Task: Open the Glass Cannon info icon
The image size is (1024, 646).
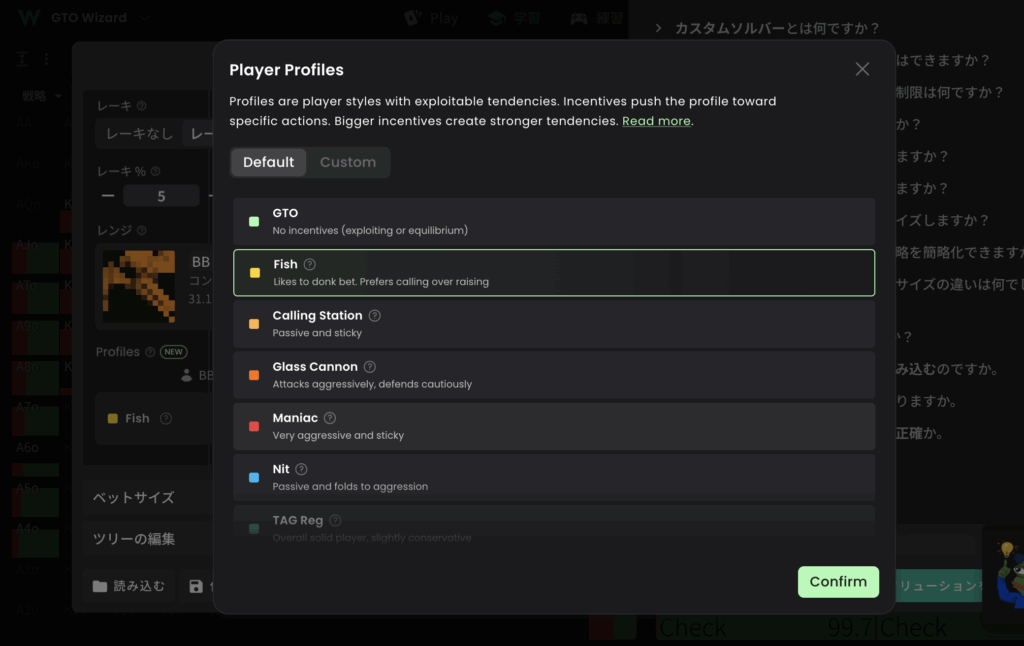Action: (370, 367)
